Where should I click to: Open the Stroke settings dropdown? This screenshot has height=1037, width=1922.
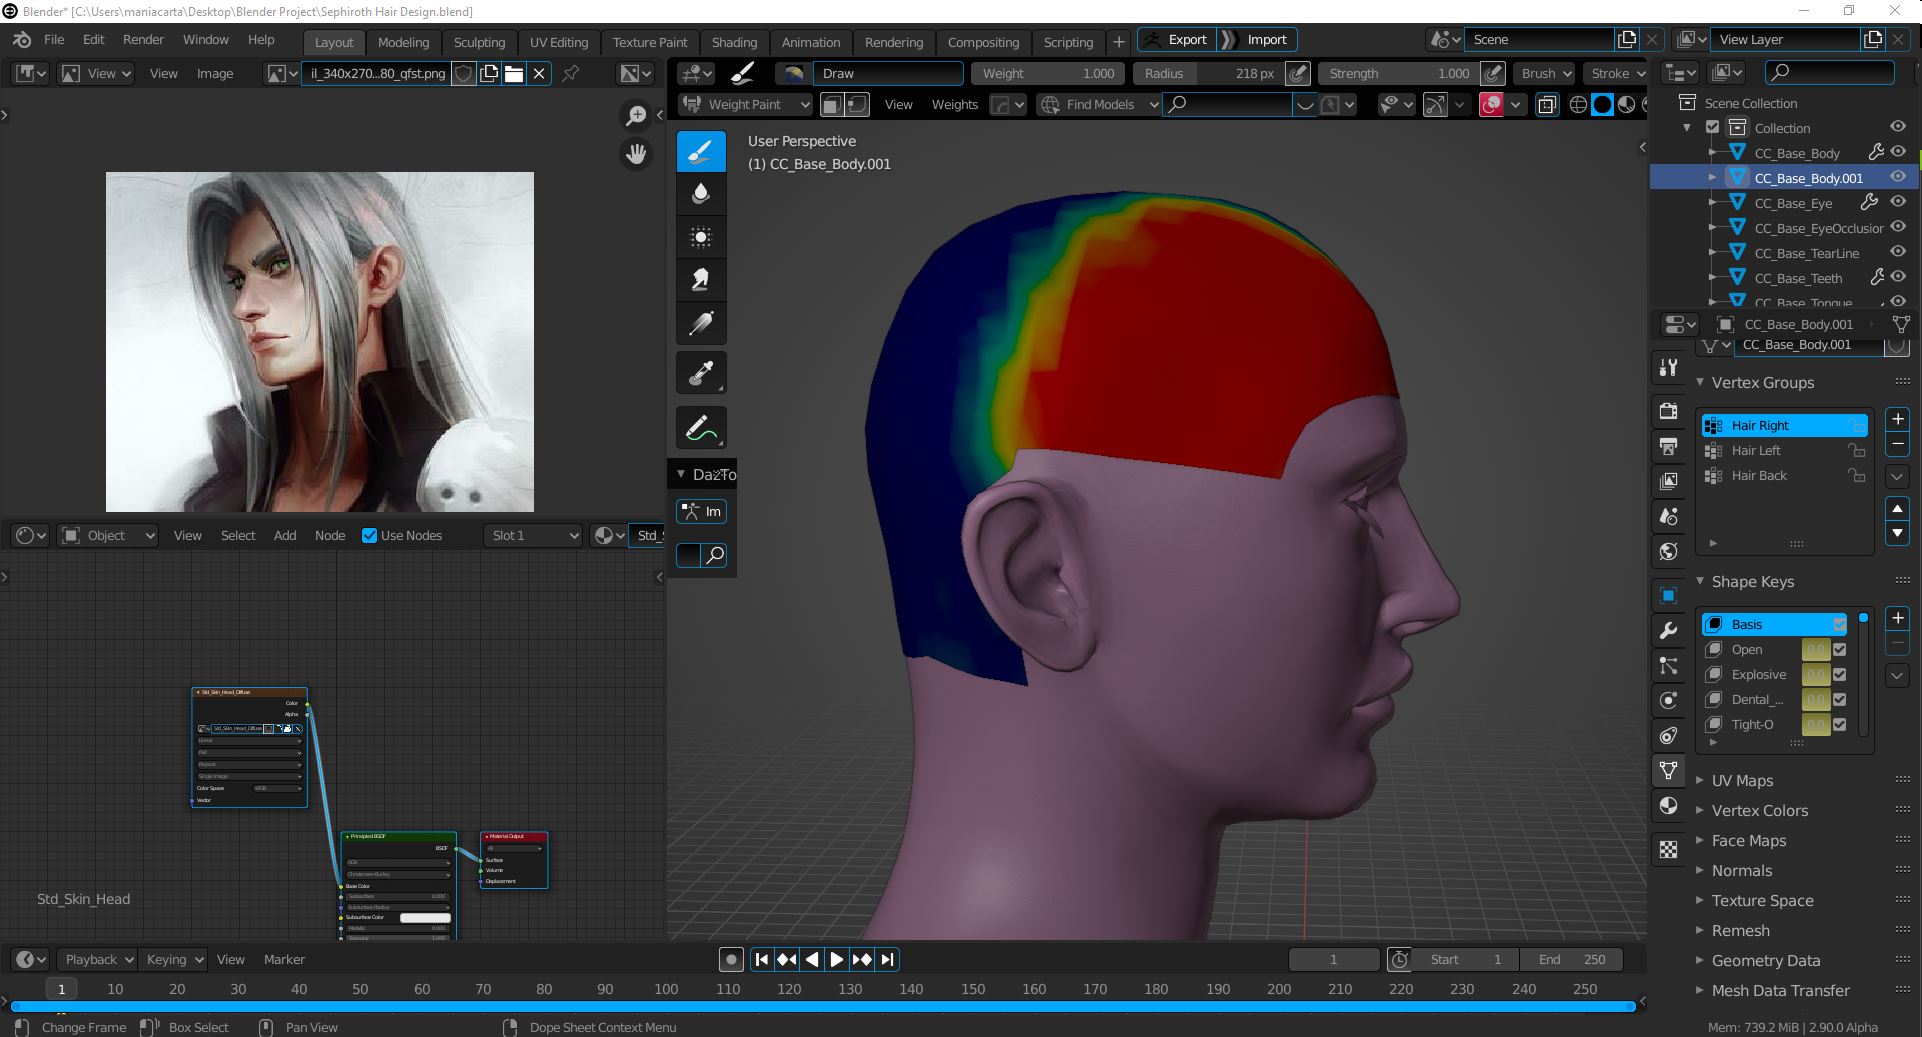coord(1617,73)
